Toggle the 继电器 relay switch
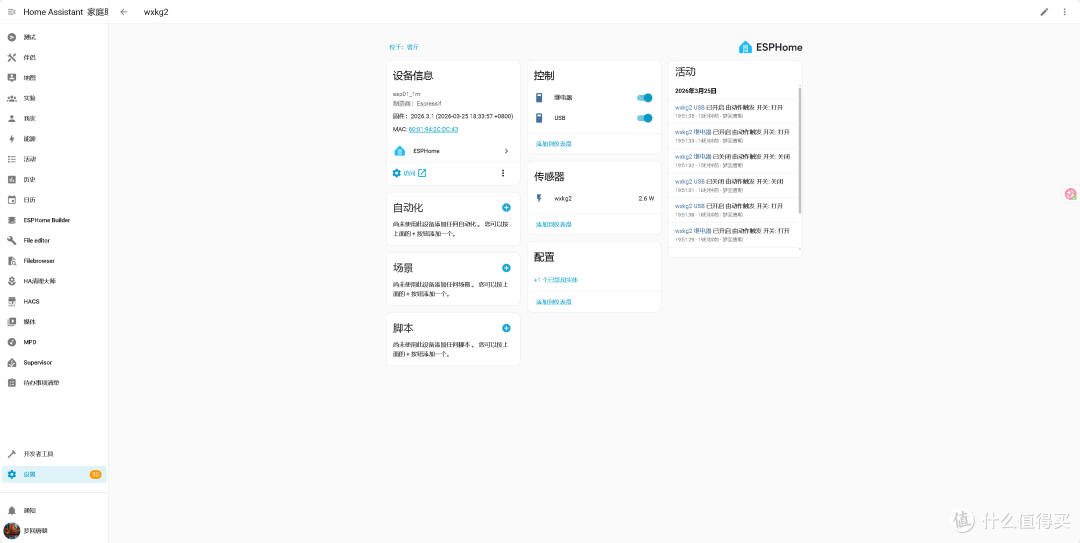Image resolution: width=1080 pixels, height=543 pixels. coord(645,98)
